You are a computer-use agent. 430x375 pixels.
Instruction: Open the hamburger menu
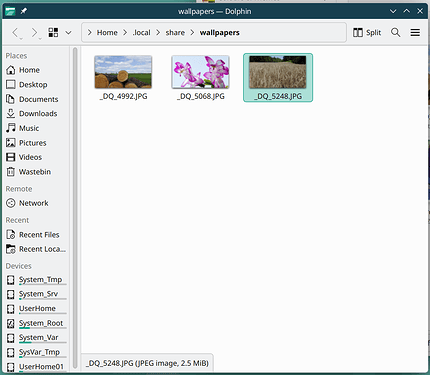[415, 32]
